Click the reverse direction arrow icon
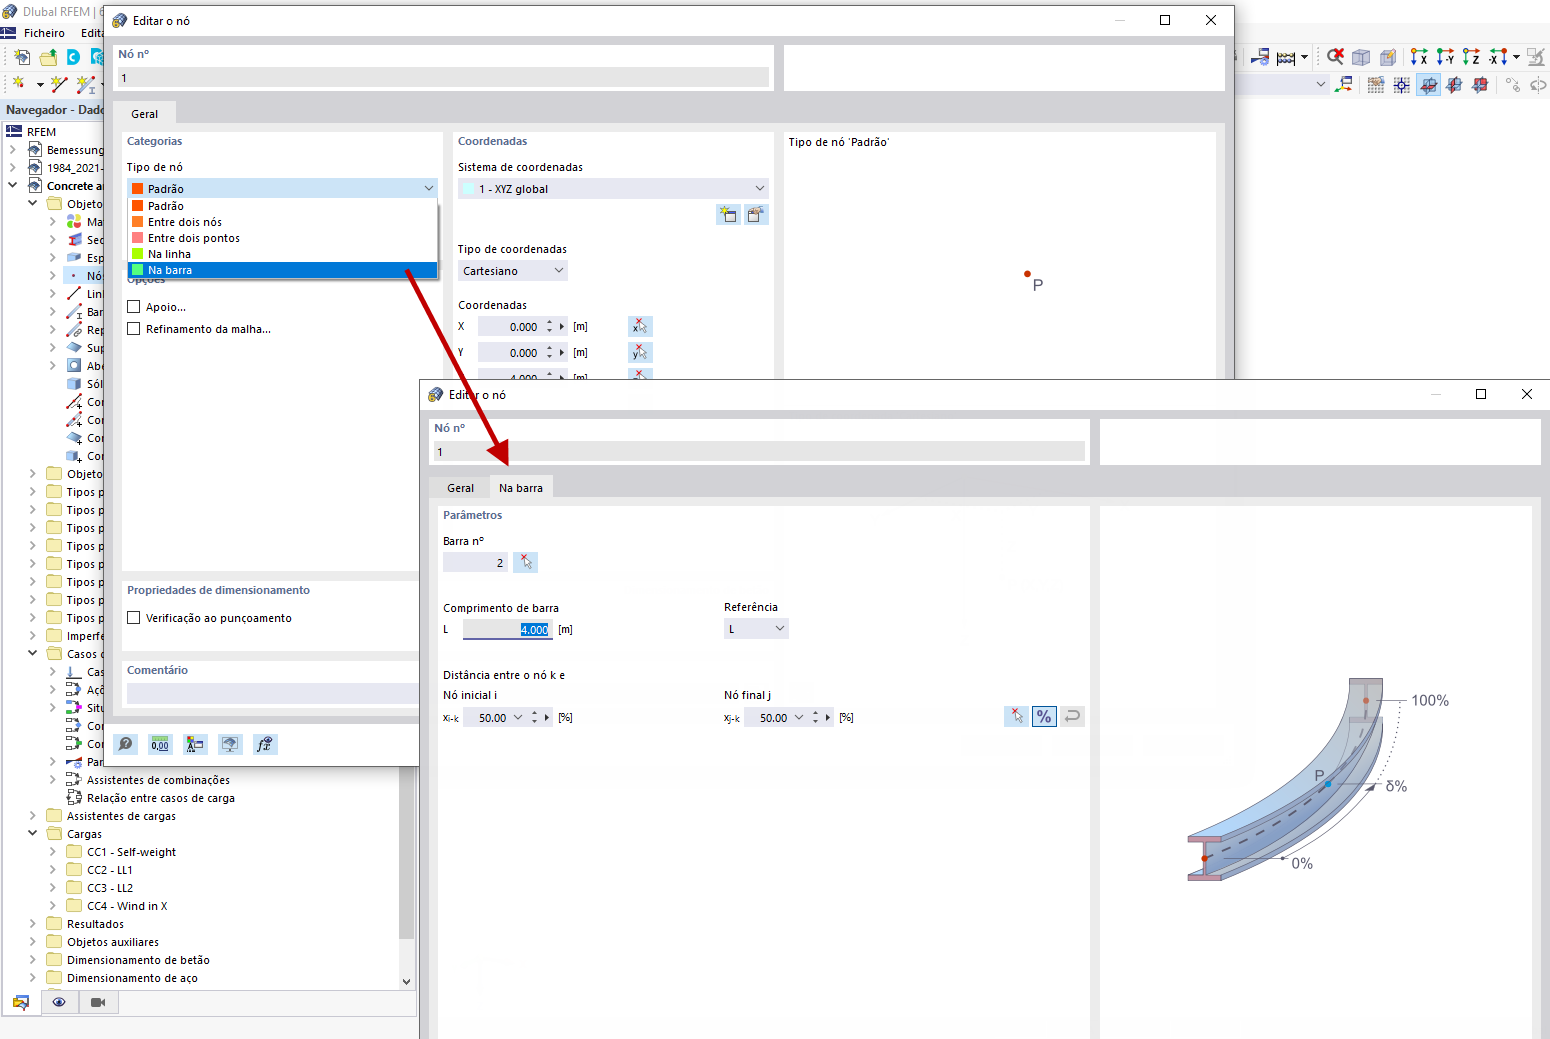 (x=1072, y=716)
